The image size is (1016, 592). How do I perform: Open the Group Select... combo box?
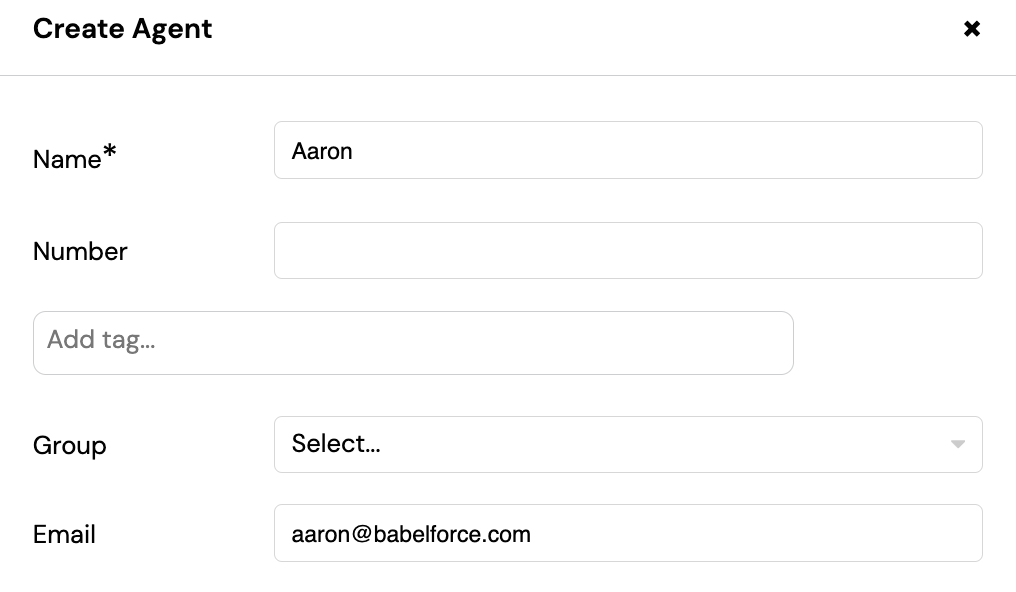point(628,444)
